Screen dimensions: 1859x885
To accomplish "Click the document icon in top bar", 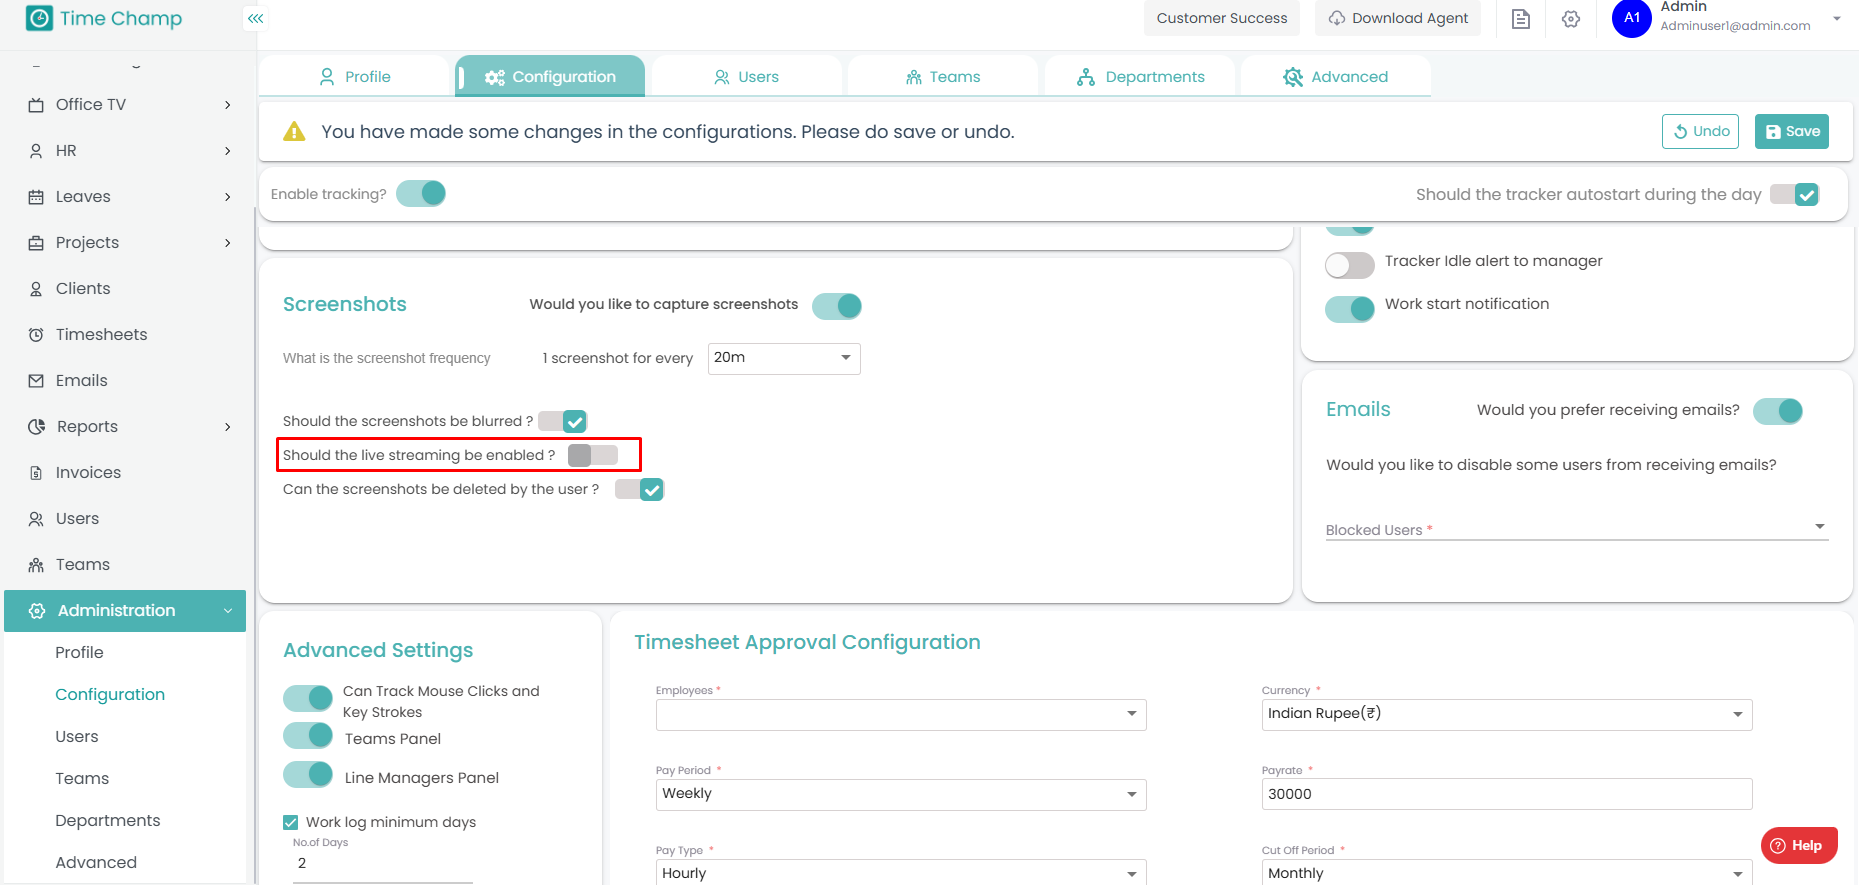I will pyautogui.click(x=1520, y=19).
